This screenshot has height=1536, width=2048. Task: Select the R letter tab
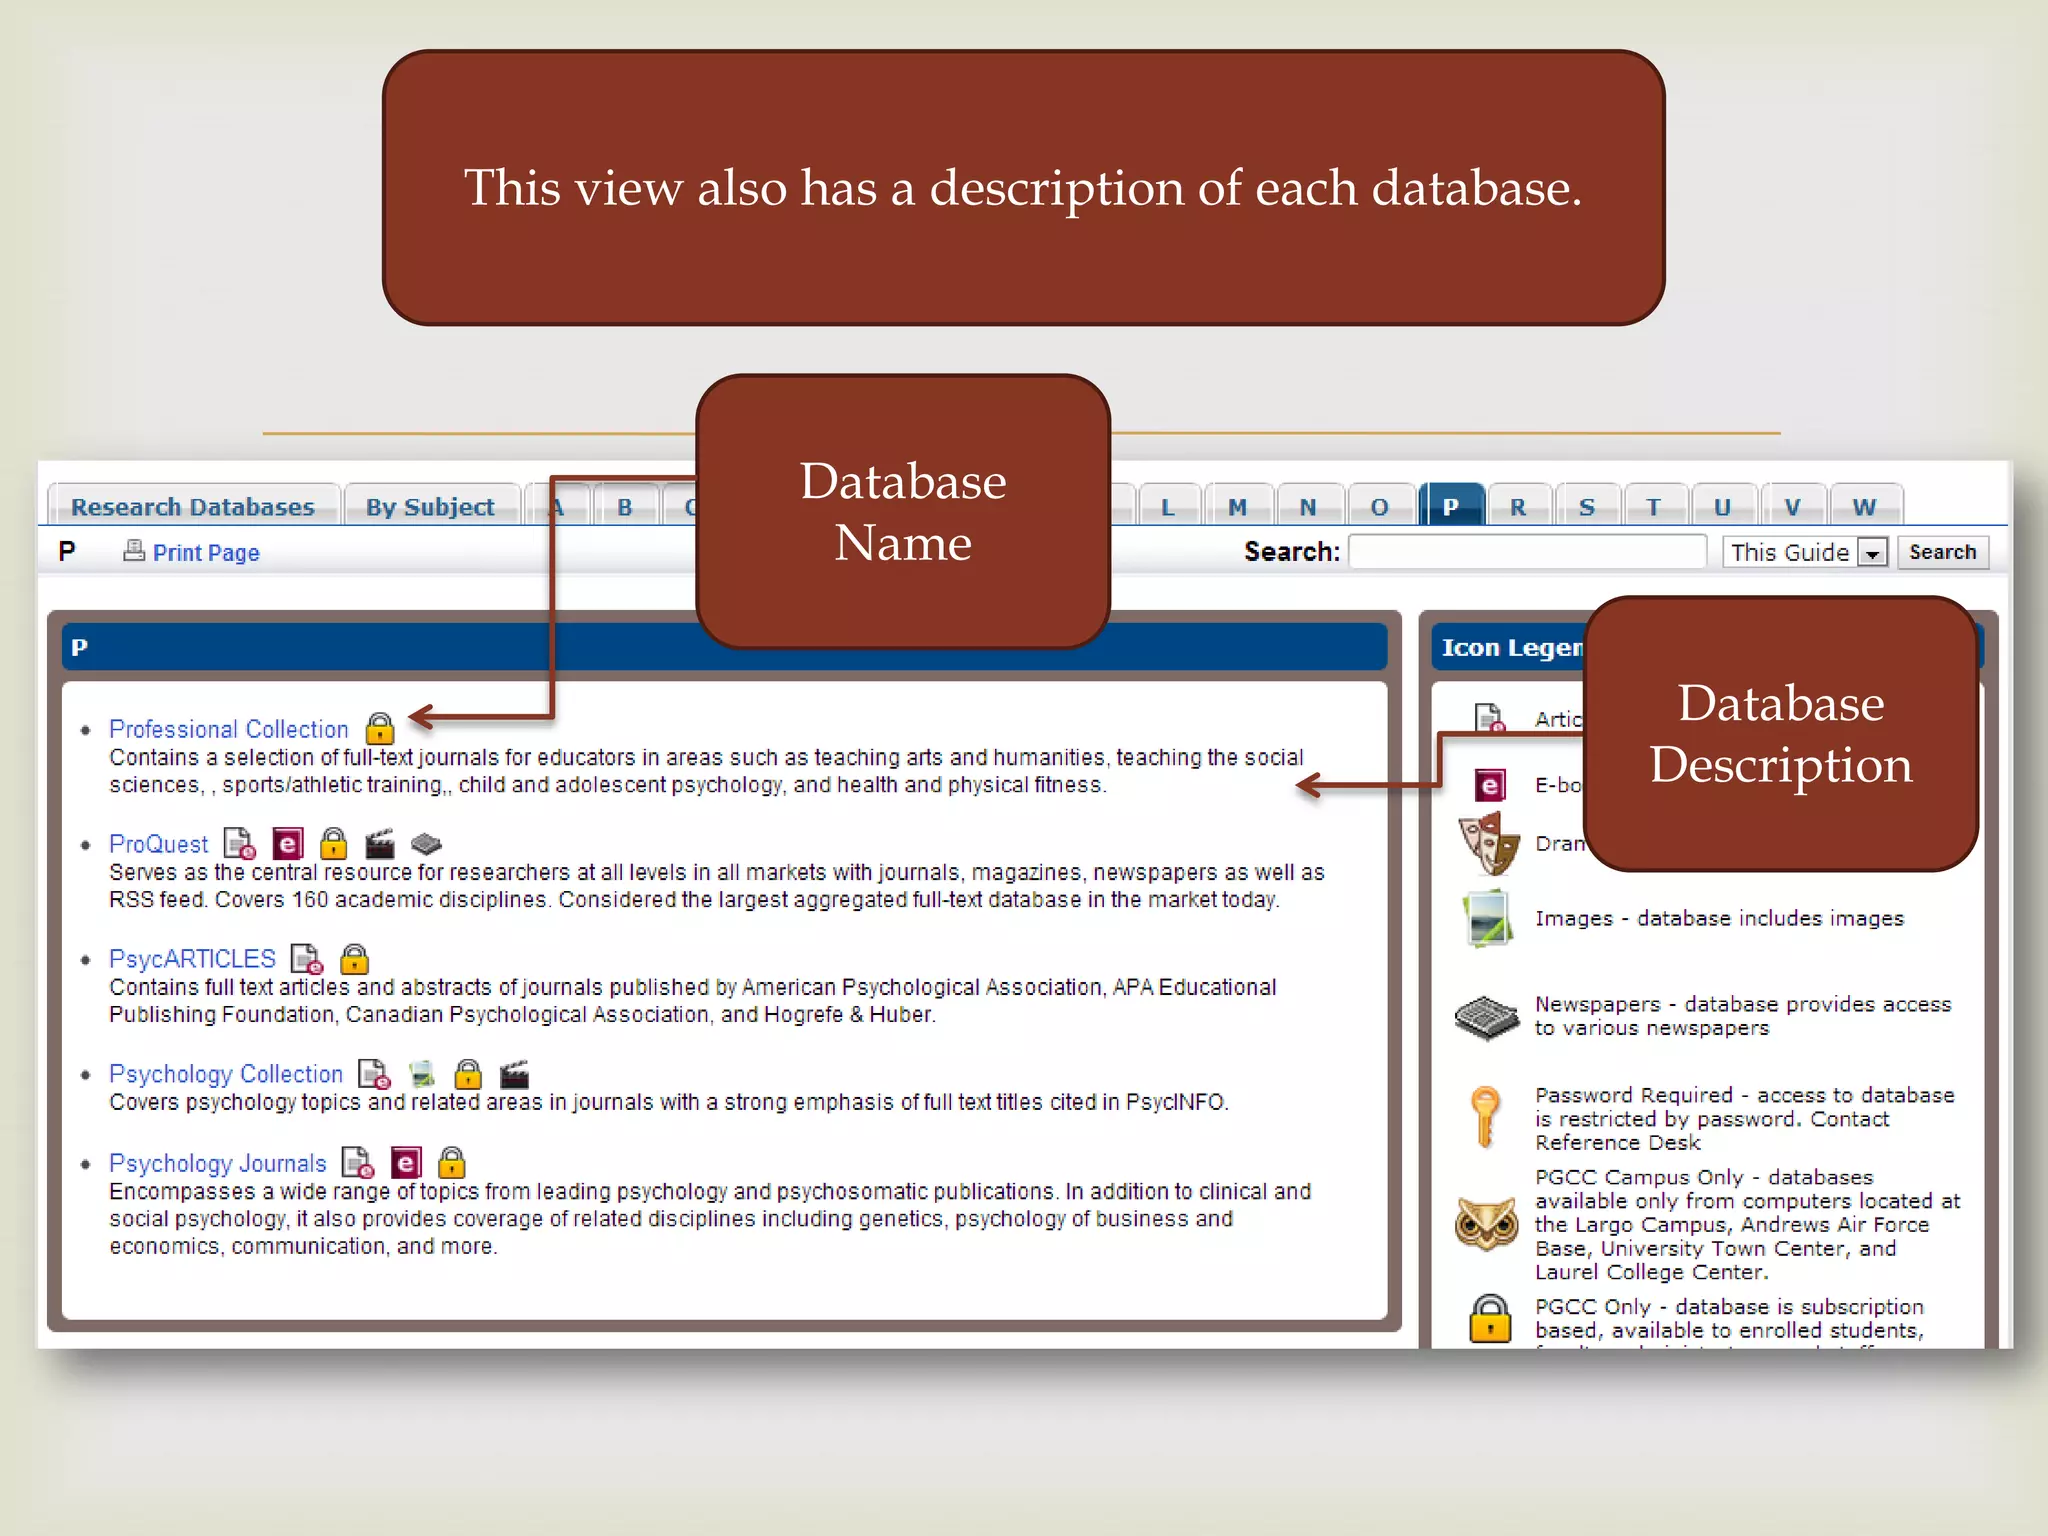coord(1518,506)
